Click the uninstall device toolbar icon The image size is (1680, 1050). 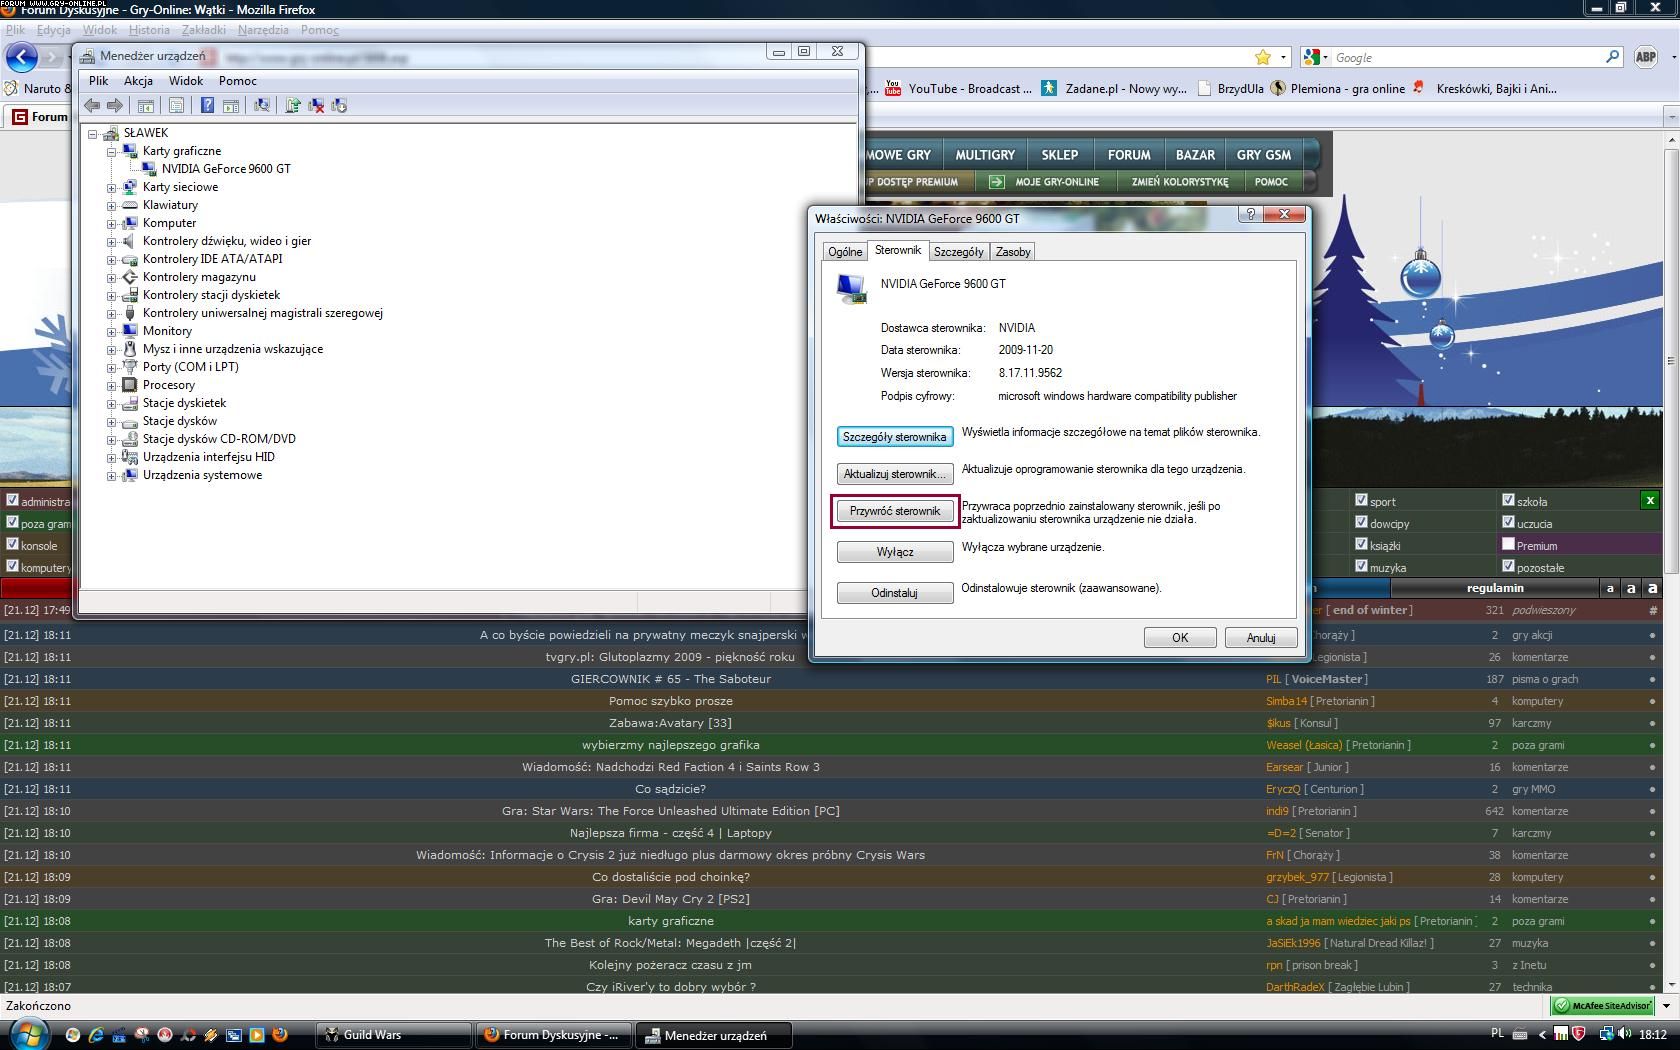pyautogui.click(x=316, y=105)
